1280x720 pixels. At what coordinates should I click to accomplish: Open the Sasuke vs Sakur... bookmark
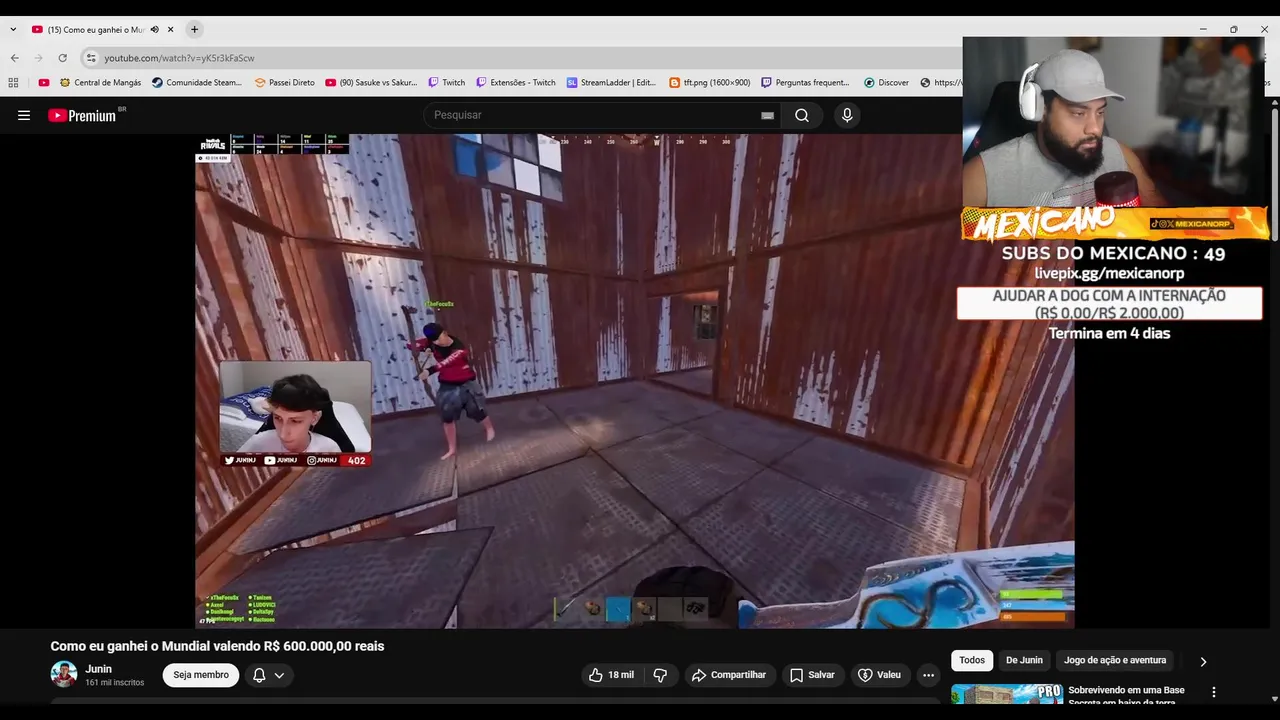coord(371,83)
